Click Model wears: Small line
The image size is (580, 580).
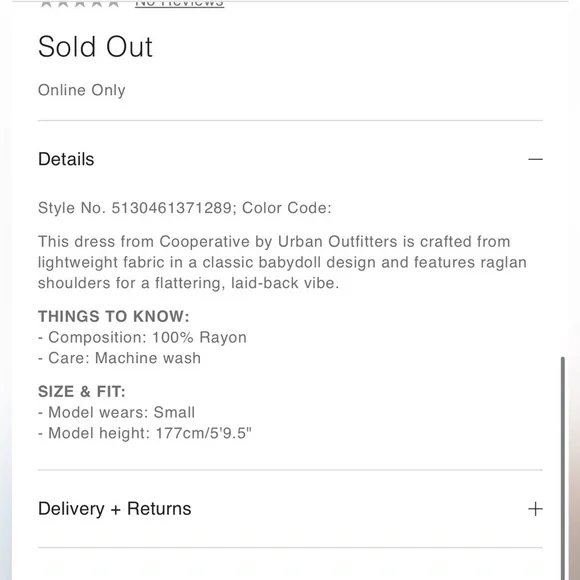coord(117,412)
